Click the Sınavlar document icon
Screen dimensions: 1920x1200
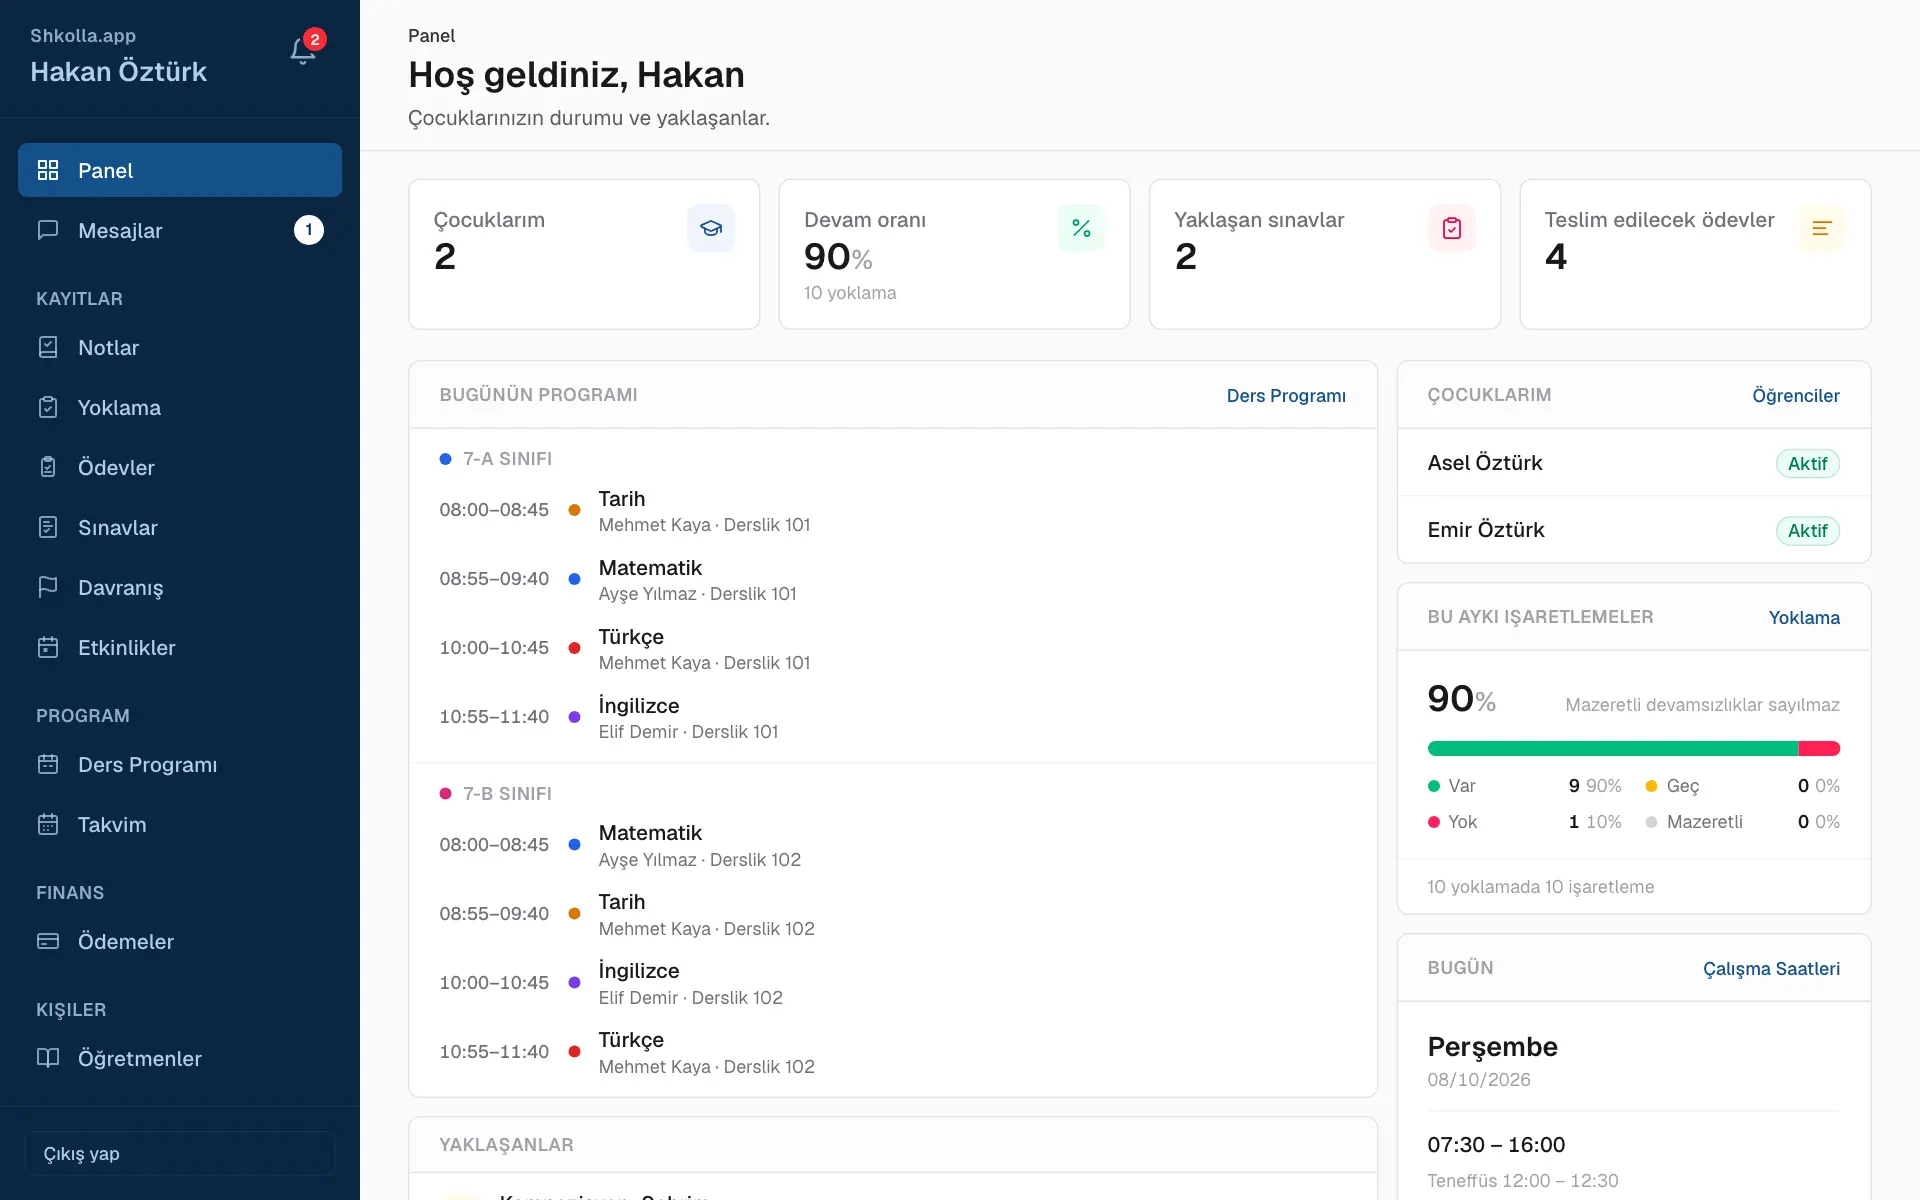[x=48, y=527]
